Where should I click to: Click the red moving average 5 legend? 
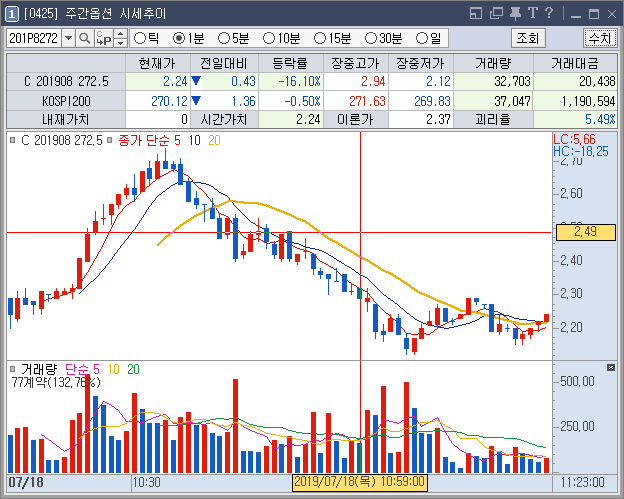[x=149, y=140]
